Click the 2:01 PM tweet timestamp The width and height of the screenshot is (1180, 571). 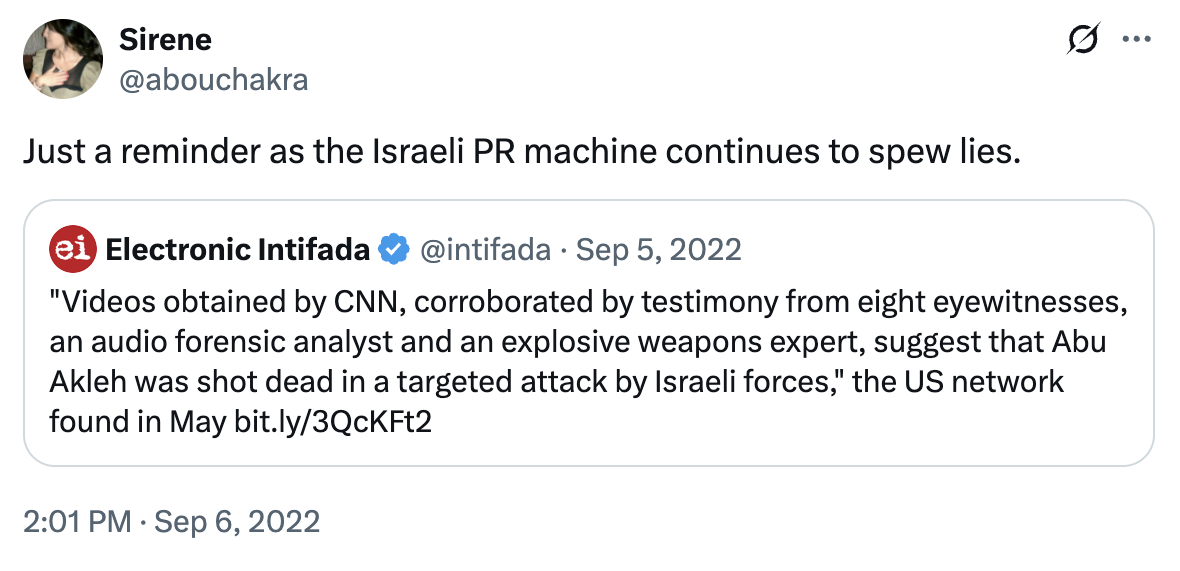73,522
